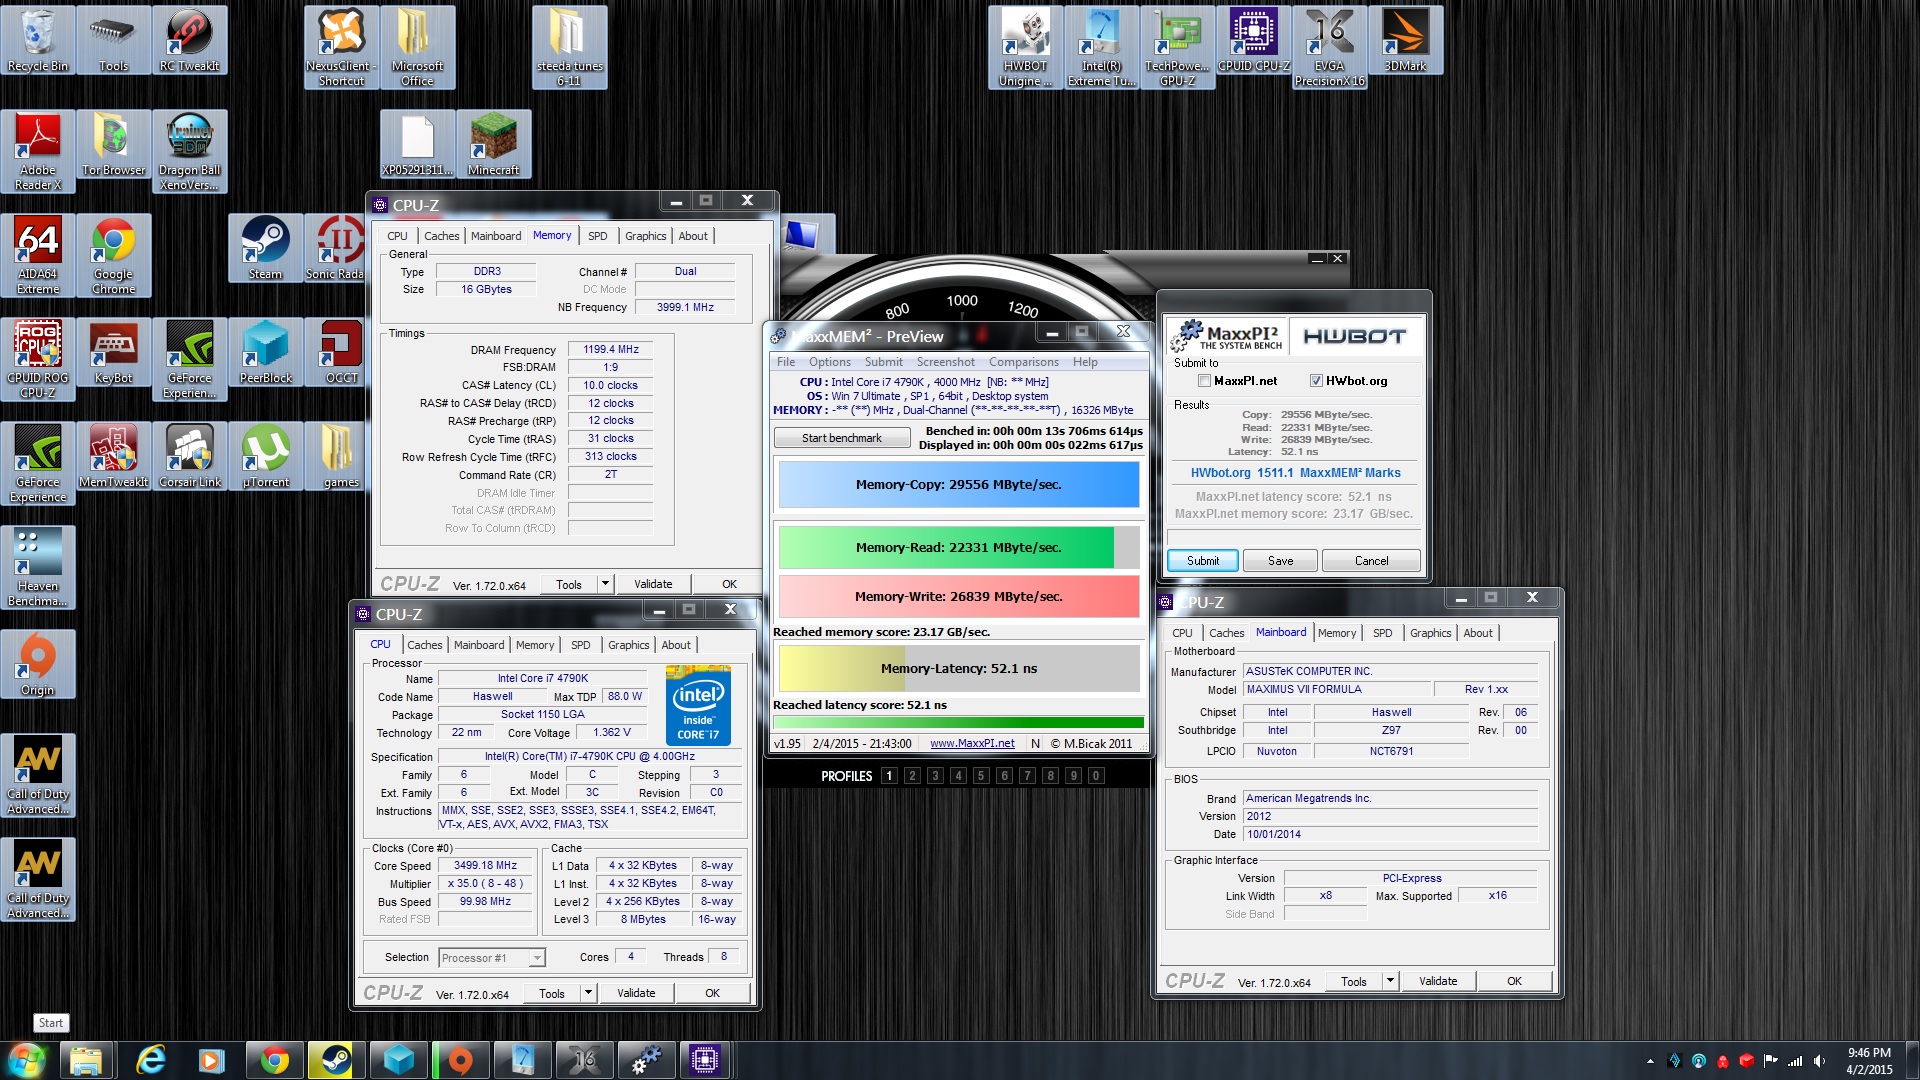Click the taskbar clock 9:46 PM
The height and width of the screenshot is (1080, 1920).
point(1869,1053)
